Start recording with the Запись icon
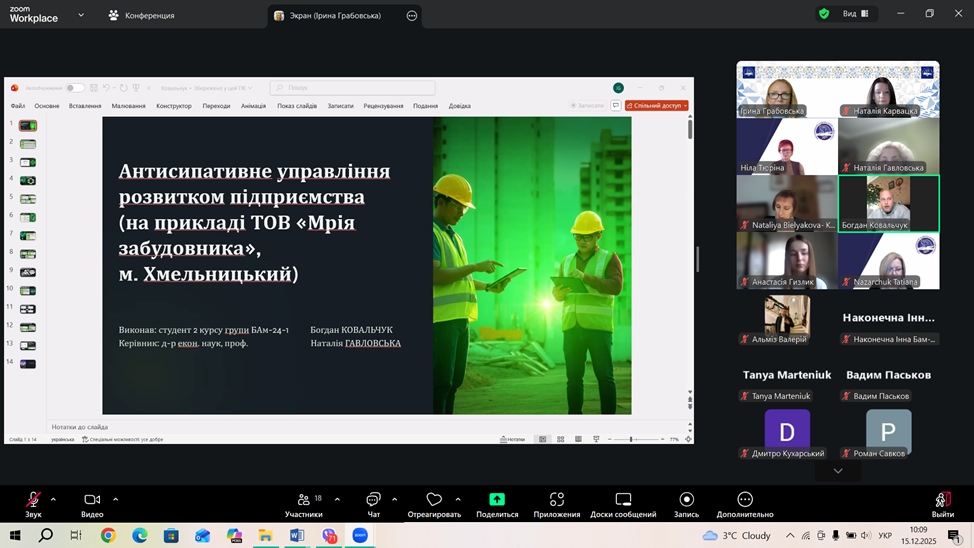This screenshot has width=974, height=548. [686, 499]
